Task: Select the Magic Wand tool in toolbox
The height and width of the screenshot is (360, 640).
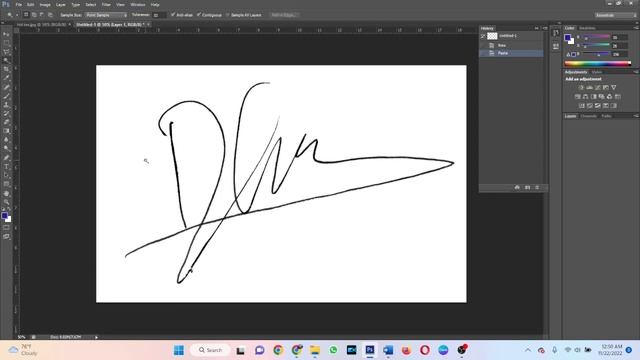Action: (x=6, y=60)
